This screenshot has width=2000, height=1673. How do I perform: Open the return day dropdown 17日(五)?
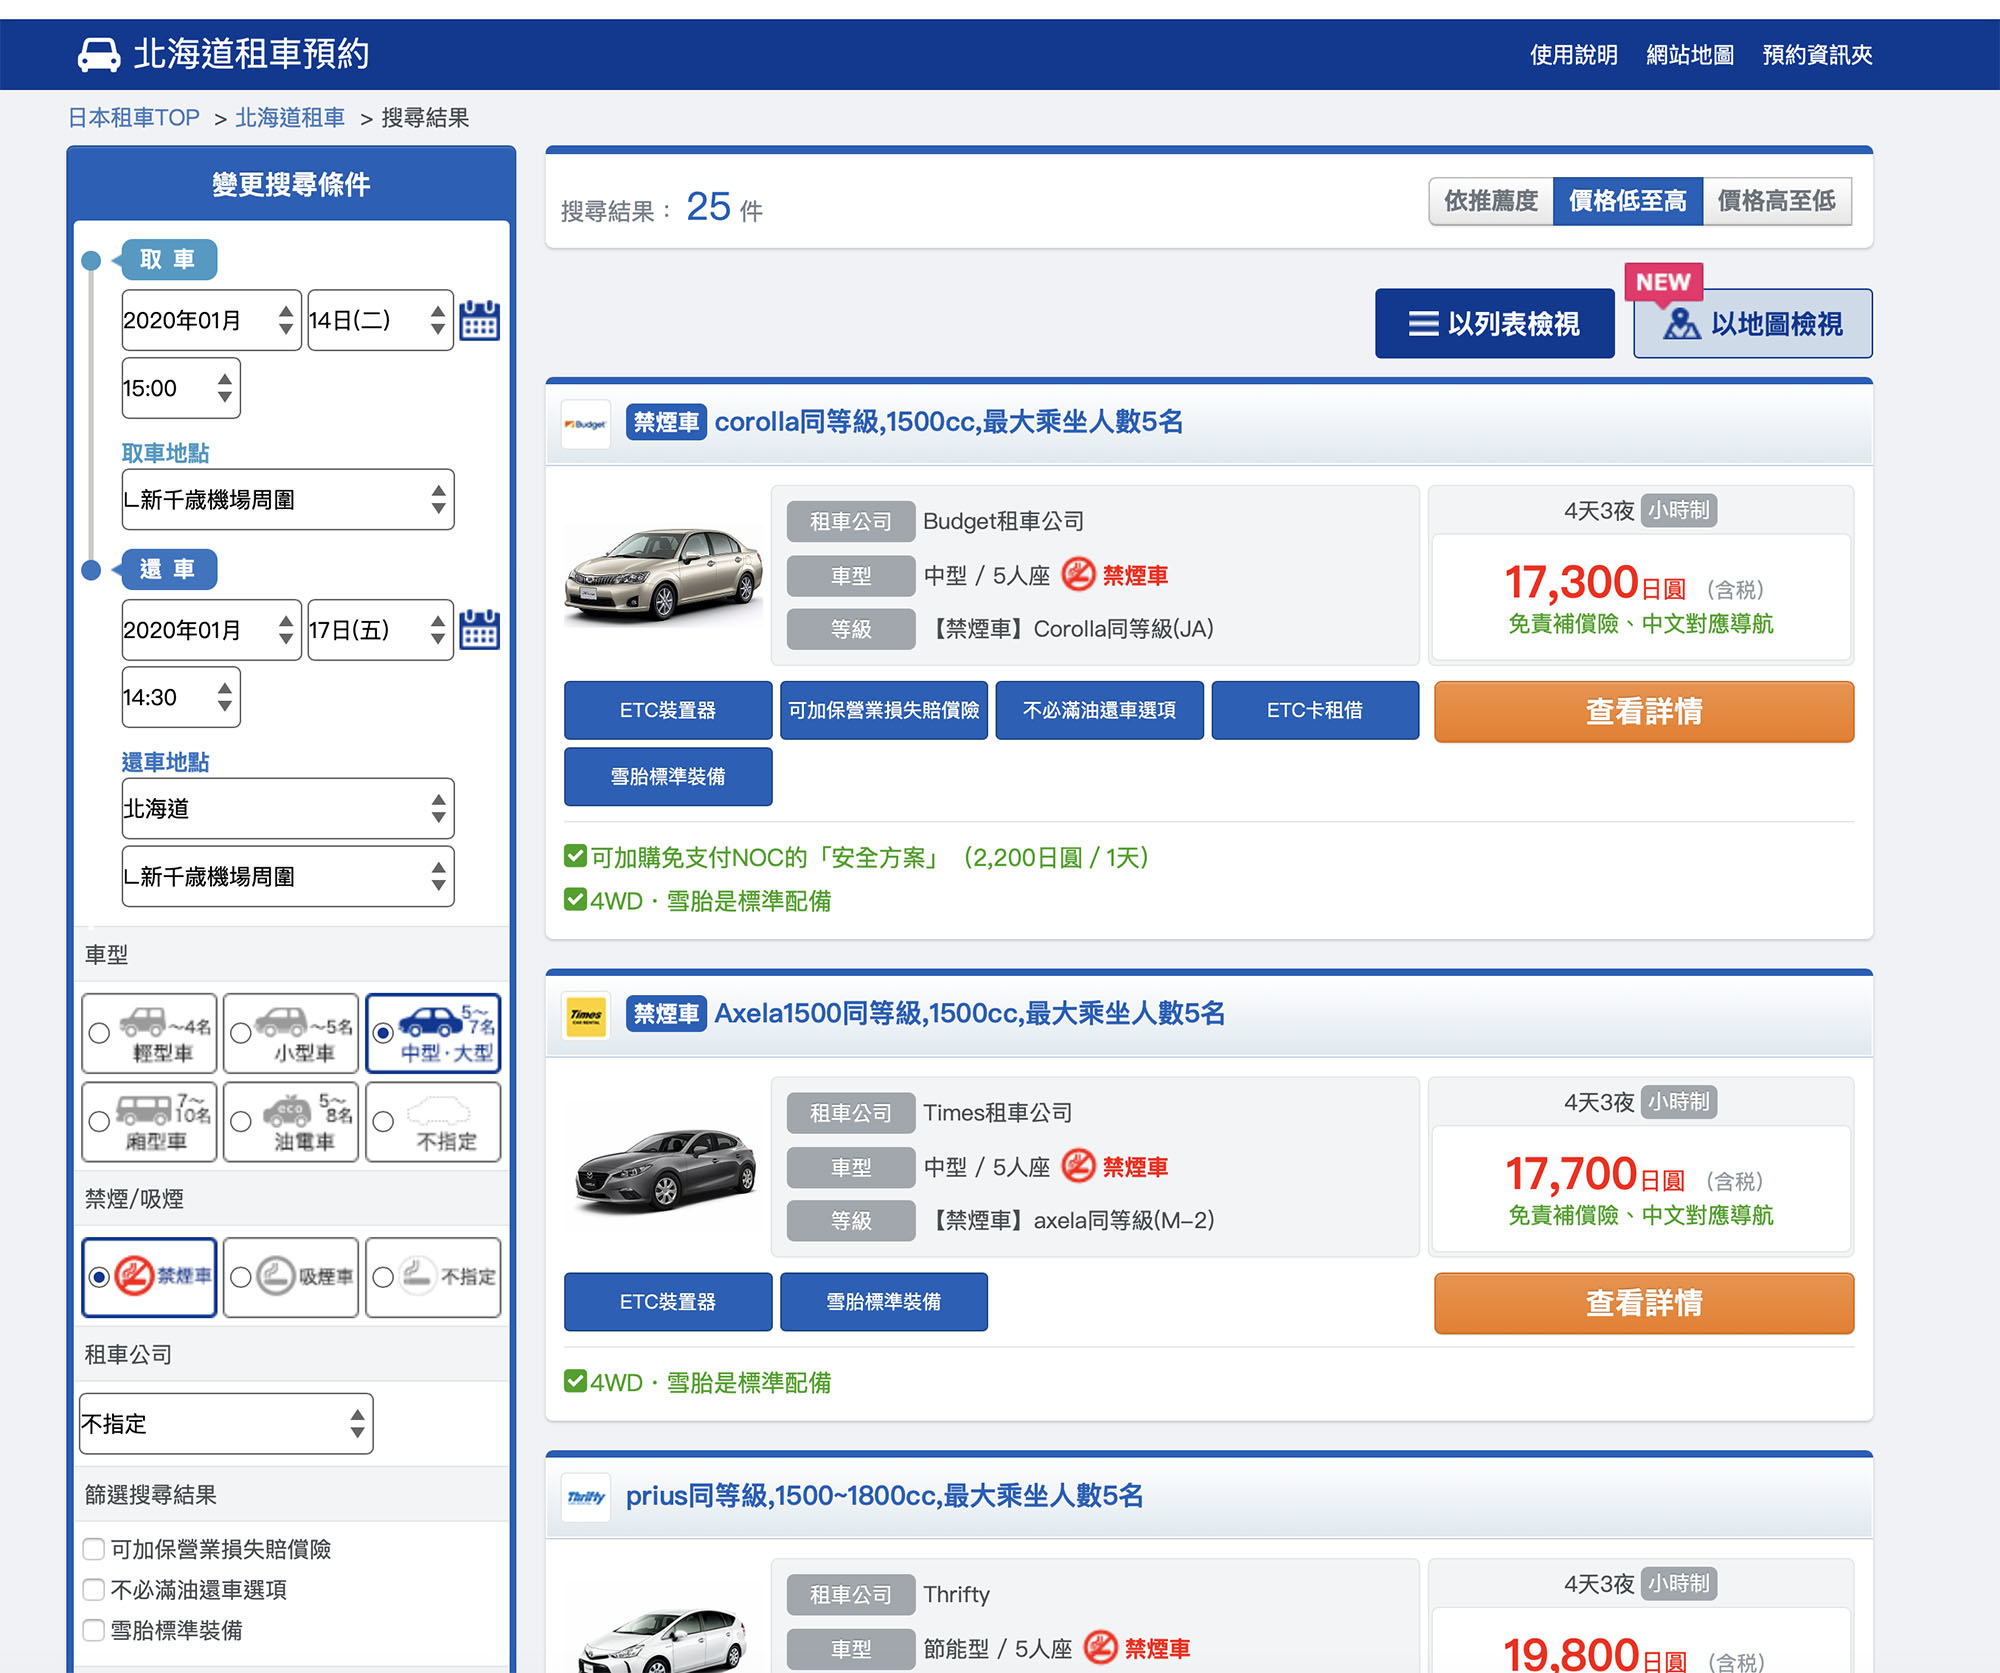tap(380, 630)
